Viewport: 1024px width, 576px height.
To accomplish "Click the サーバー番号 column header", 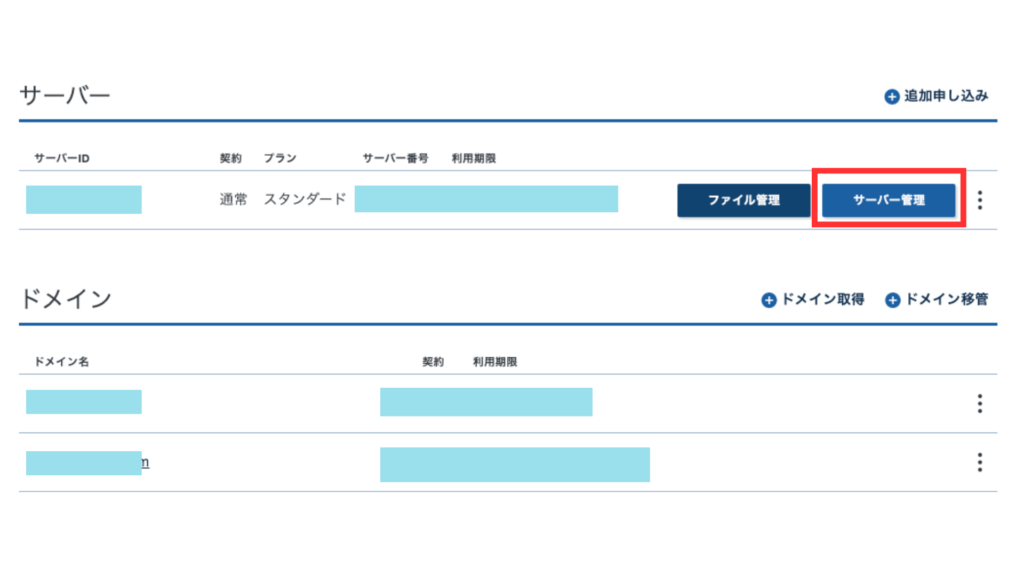I will [x=396, y=159].
